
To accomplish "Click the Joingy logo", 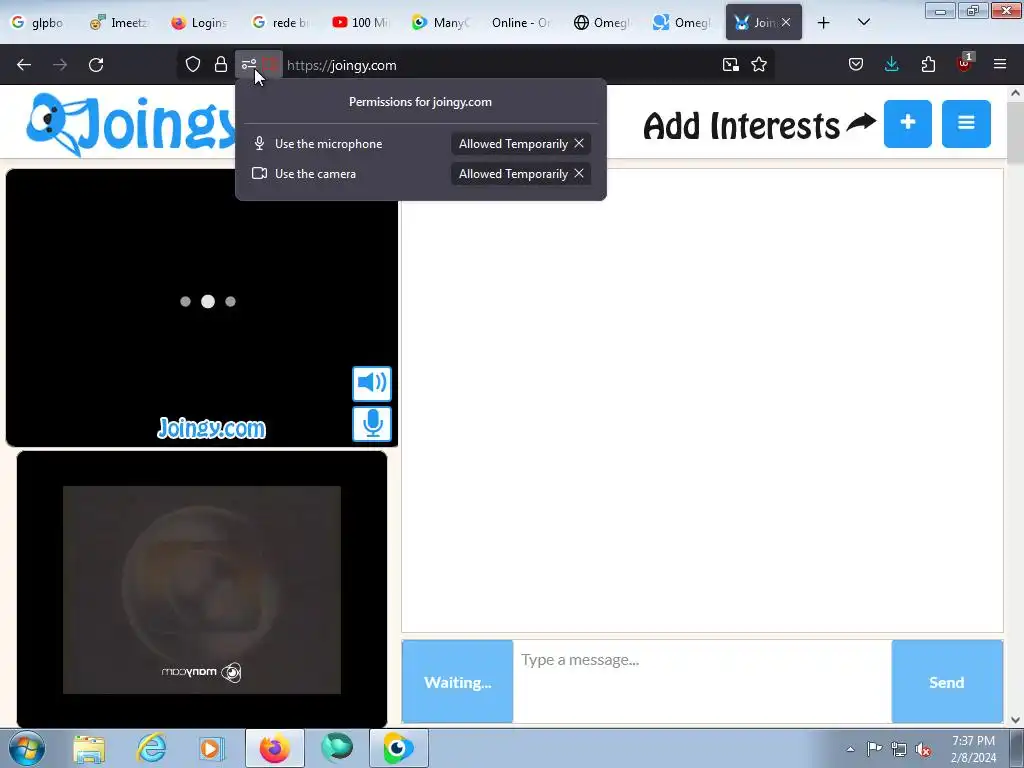I will [131, 124].
